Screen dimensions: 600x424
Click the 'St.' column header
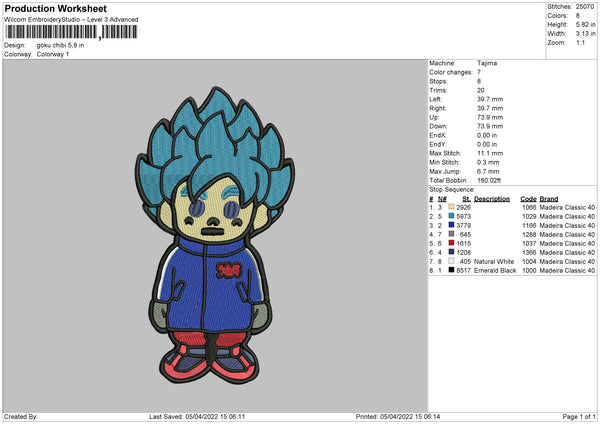point(466,199)
